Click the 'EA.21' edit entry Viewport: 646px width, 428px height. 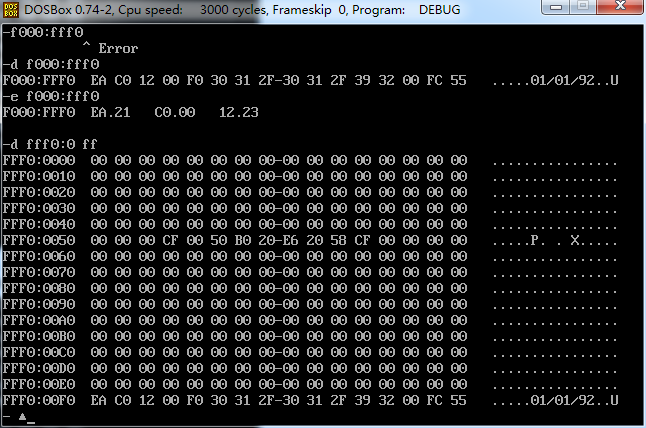[110, 112]
